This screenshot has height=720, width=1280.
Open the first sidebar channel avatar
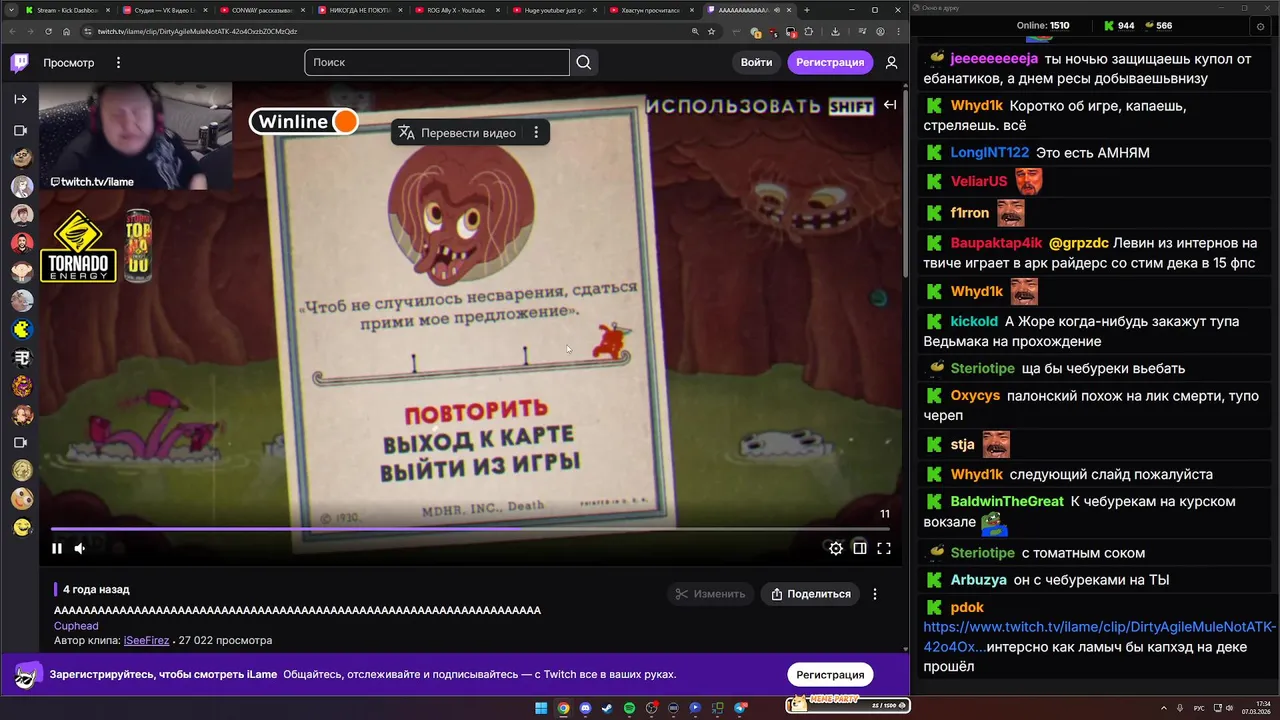coord(22,158)
